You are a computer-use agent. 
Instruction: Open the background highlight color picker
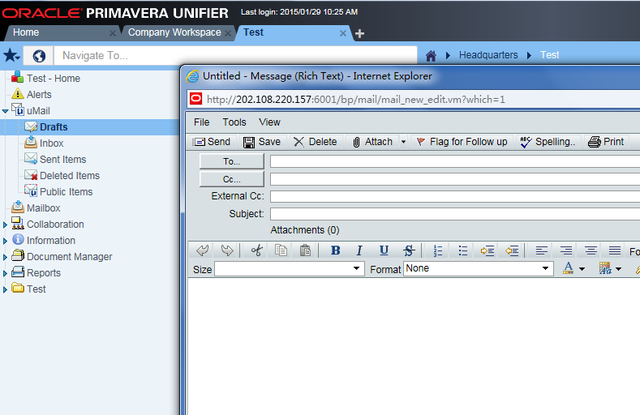605,268
